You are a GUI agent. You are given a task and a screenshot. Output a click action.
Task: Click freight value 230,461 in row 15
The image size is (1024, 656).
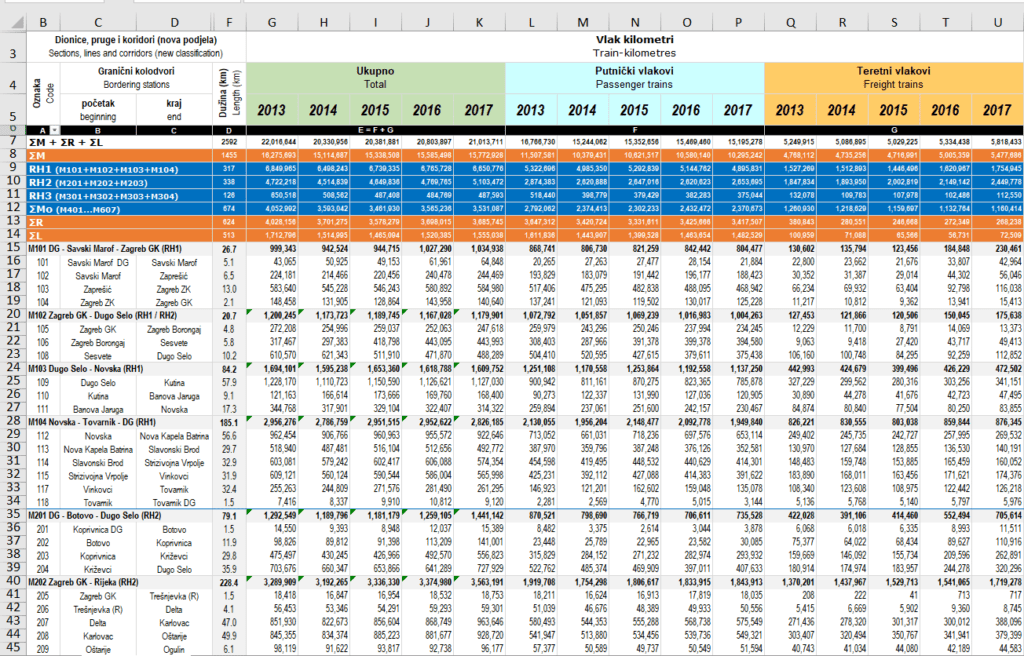[x=998, y=249]
